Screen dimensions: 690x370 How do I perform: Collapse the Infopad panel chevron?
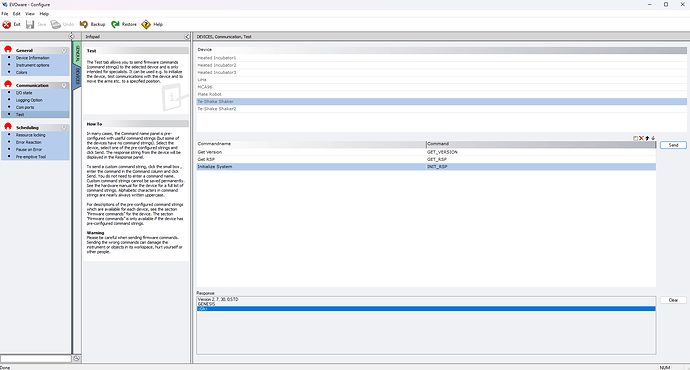(x=187, y=37)
